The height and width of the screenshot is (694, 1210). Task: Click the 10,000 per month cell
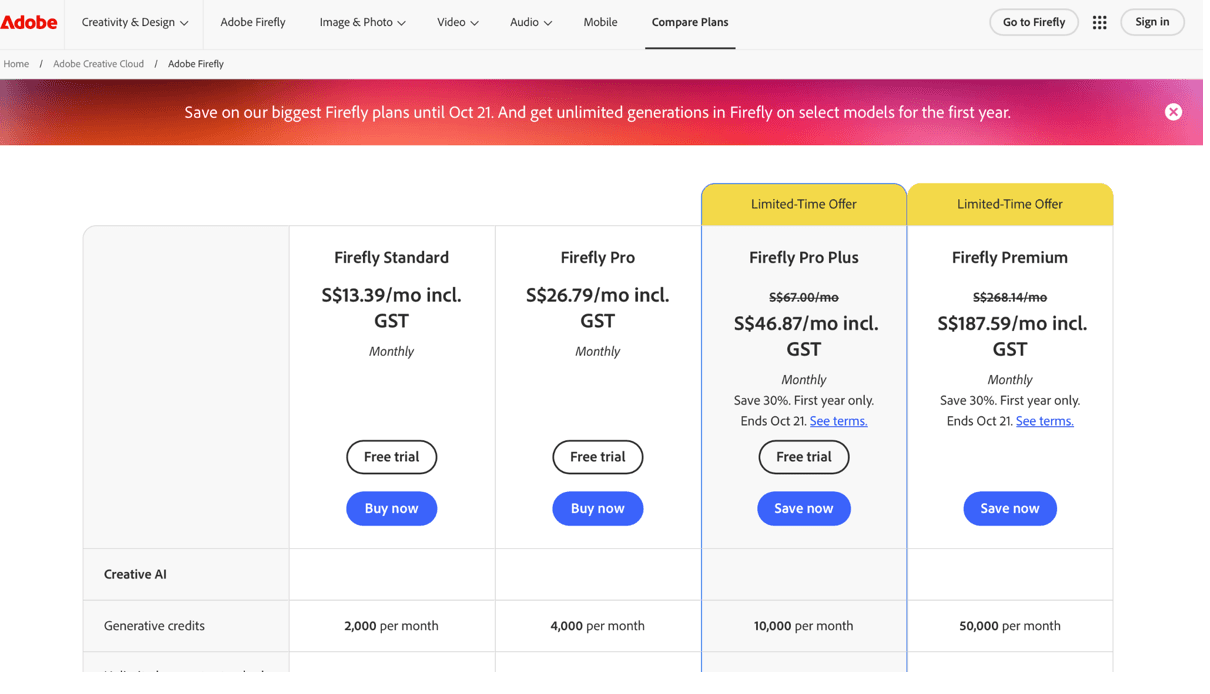[803, 626]
